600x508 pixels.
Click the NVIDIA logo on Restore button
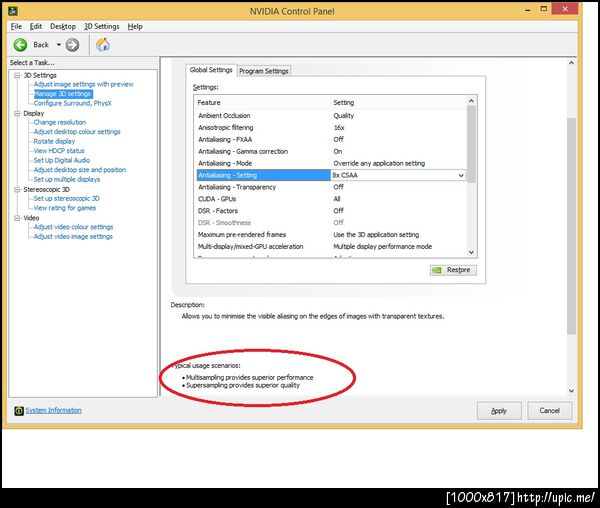437,270
